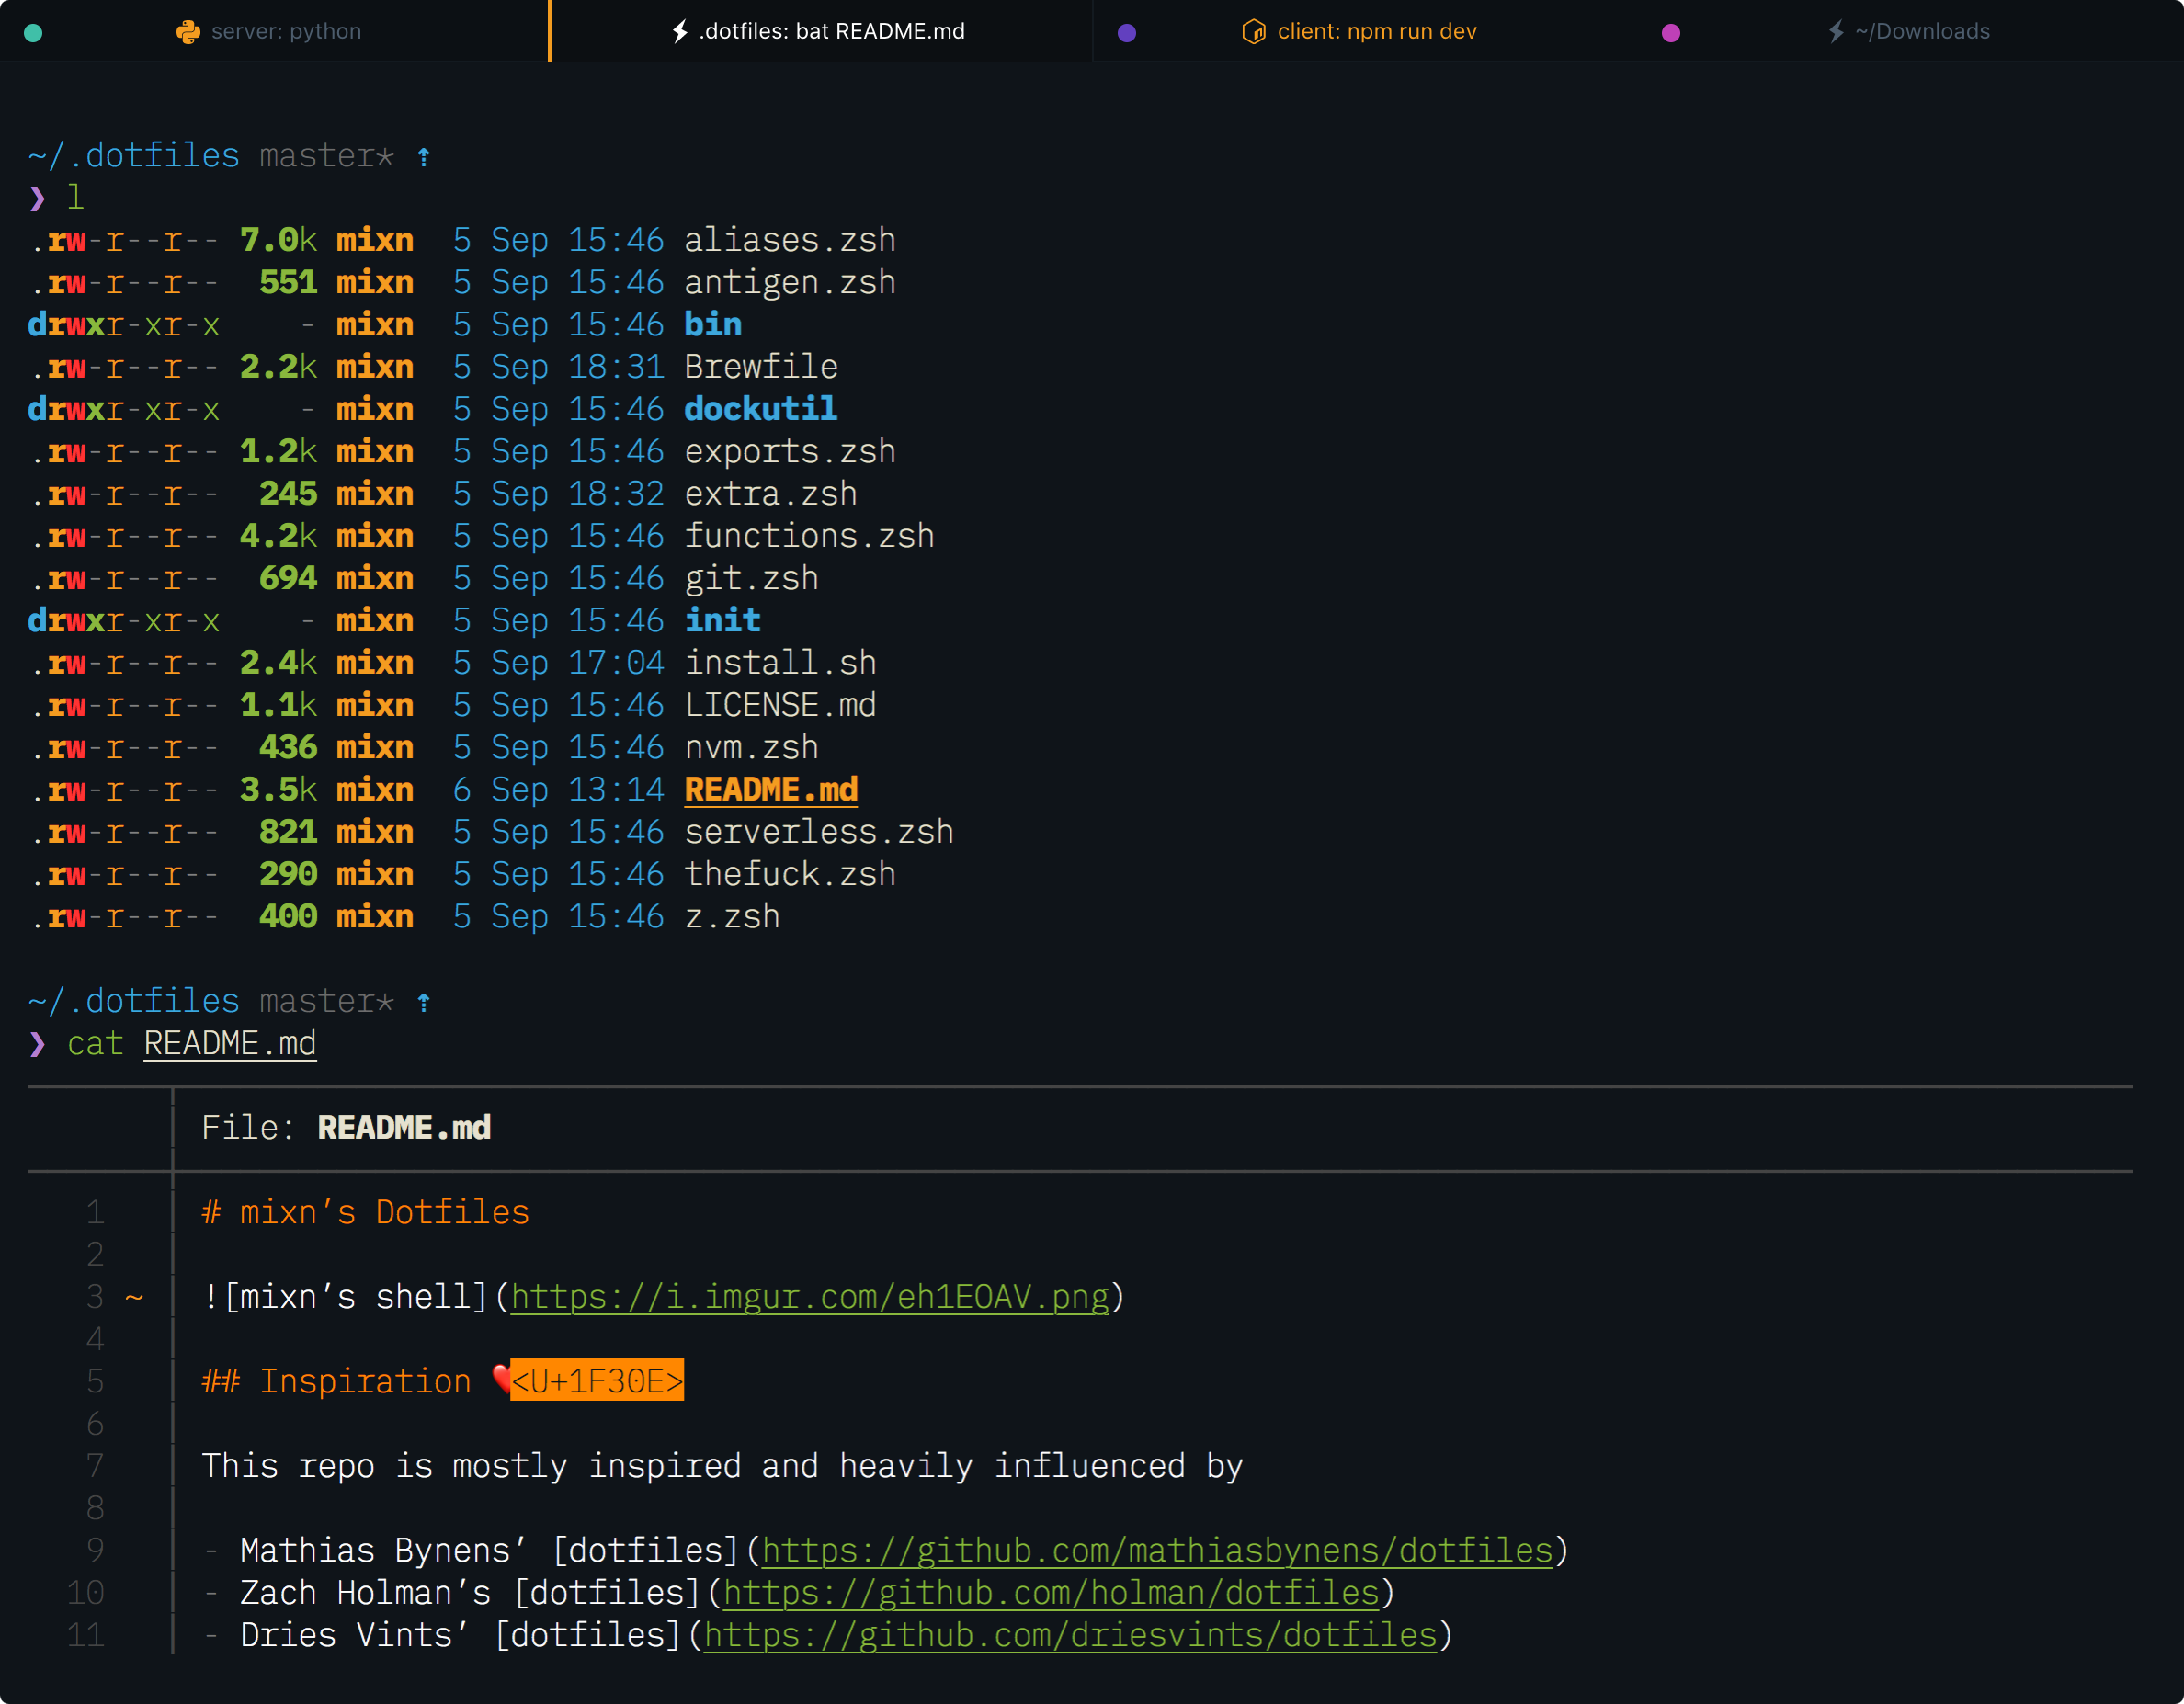Click the git push arrow in the first prompt
2184x1704 pixels.
click(424, 157)
